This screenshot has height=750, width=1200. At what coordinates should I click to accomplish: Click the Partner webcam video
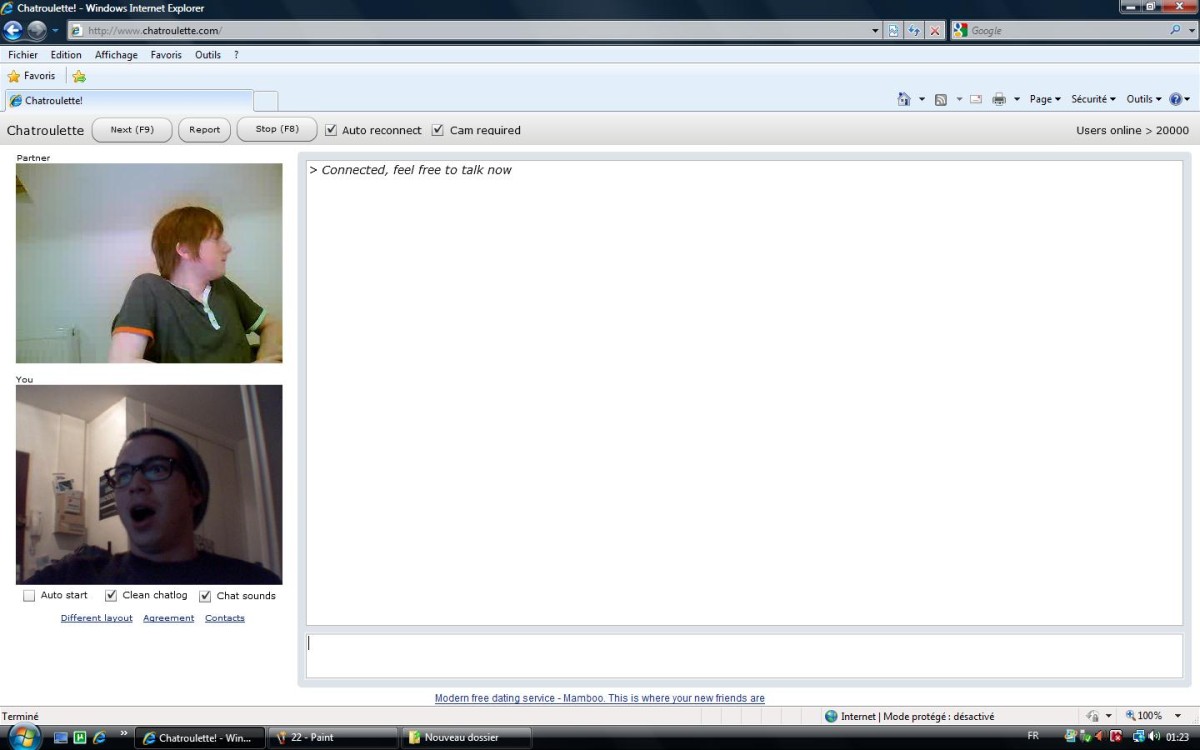pyautogui.click(x=149, y=263)
